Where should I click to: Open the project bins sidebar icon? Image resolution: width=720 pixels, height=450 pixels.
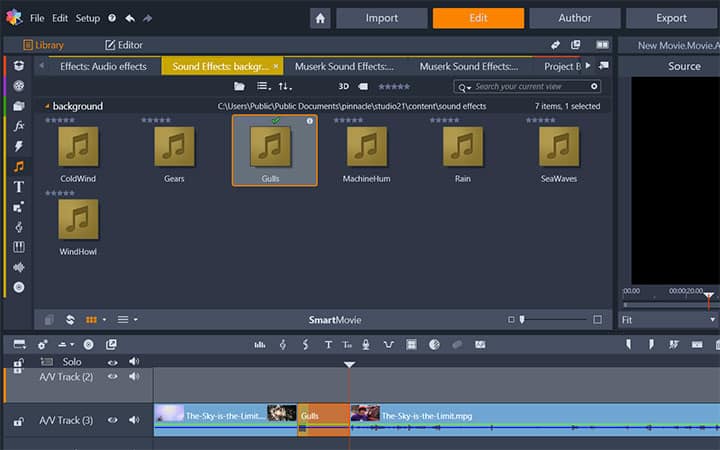coord(19,65)
